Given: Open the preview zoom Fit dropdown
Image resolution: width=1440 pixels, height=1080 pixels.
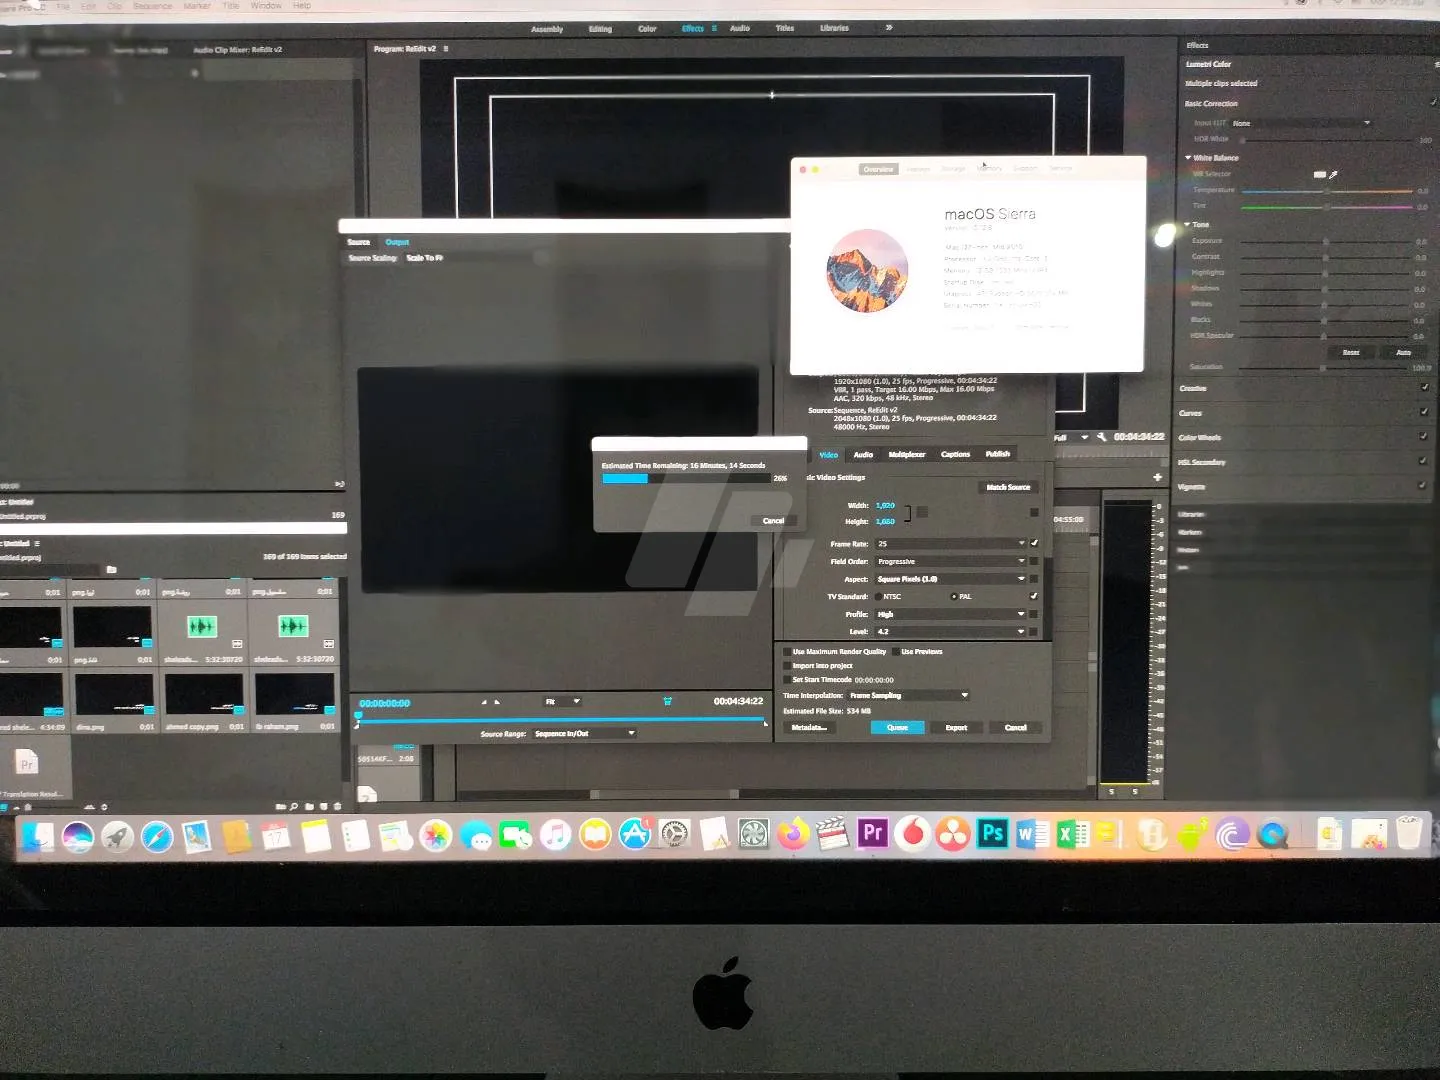Looking at the screenshot, I should click(x=562, y=701).
